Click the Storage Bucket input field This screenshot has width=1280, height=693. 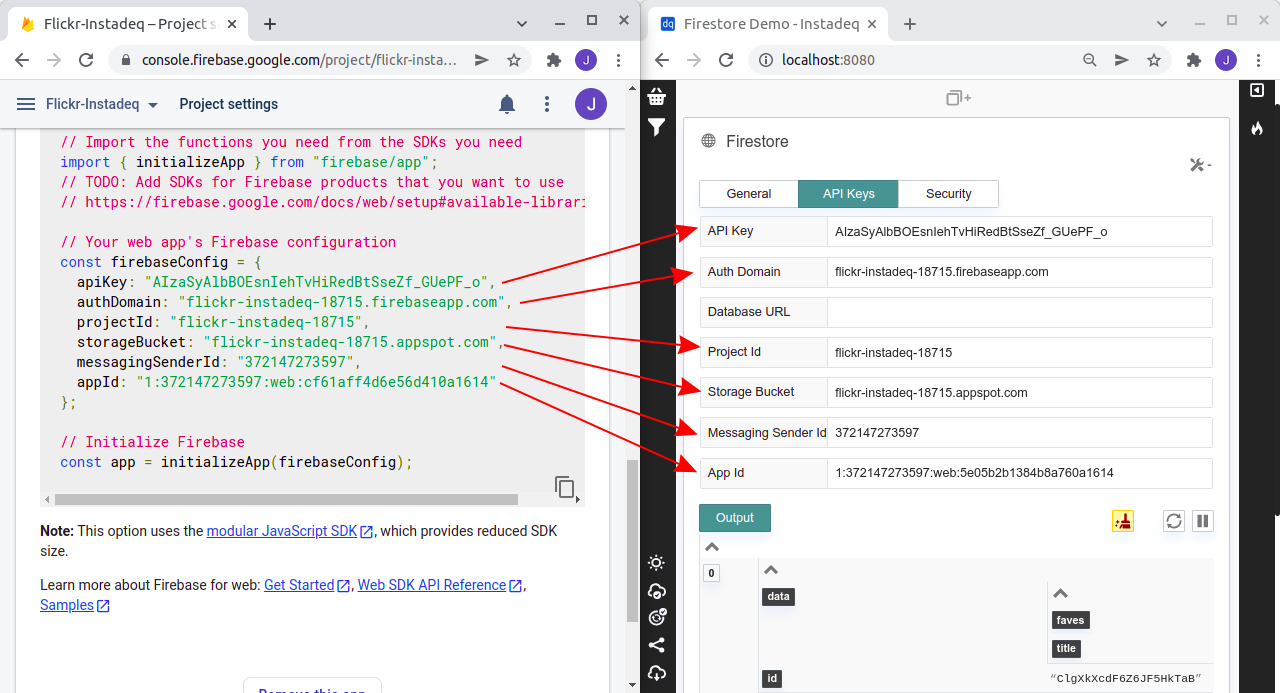[1020, 392]
